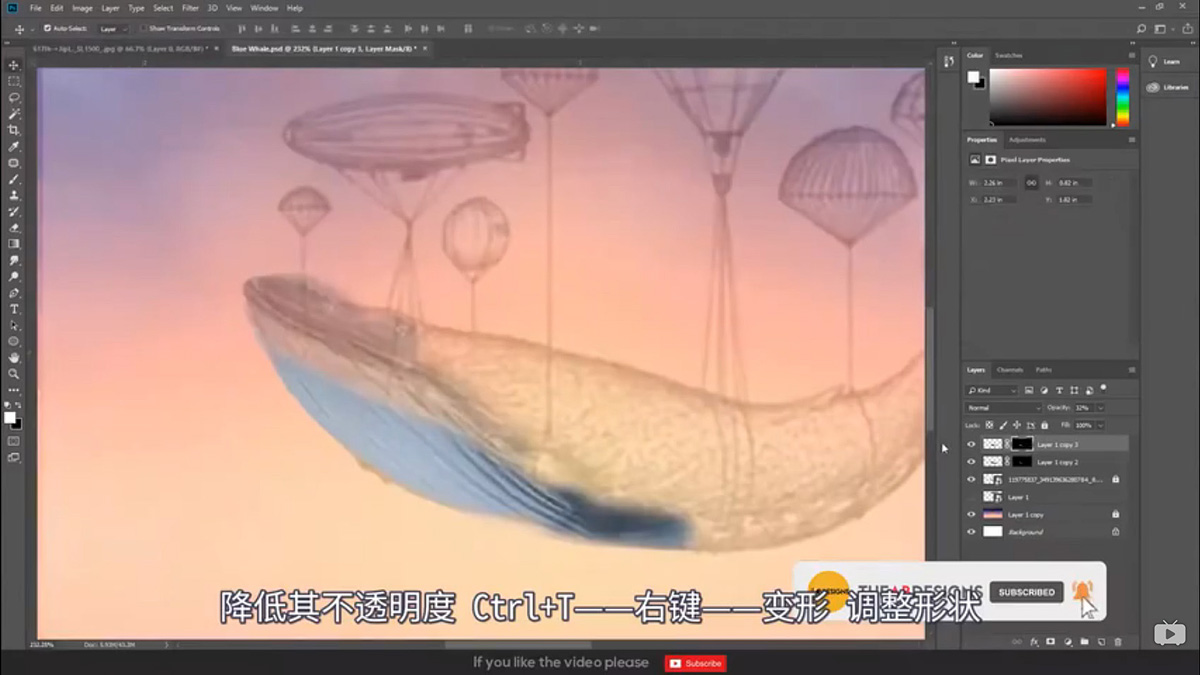Click the Subscribe button
1200x675 pixels.
[x=695, y=663]
